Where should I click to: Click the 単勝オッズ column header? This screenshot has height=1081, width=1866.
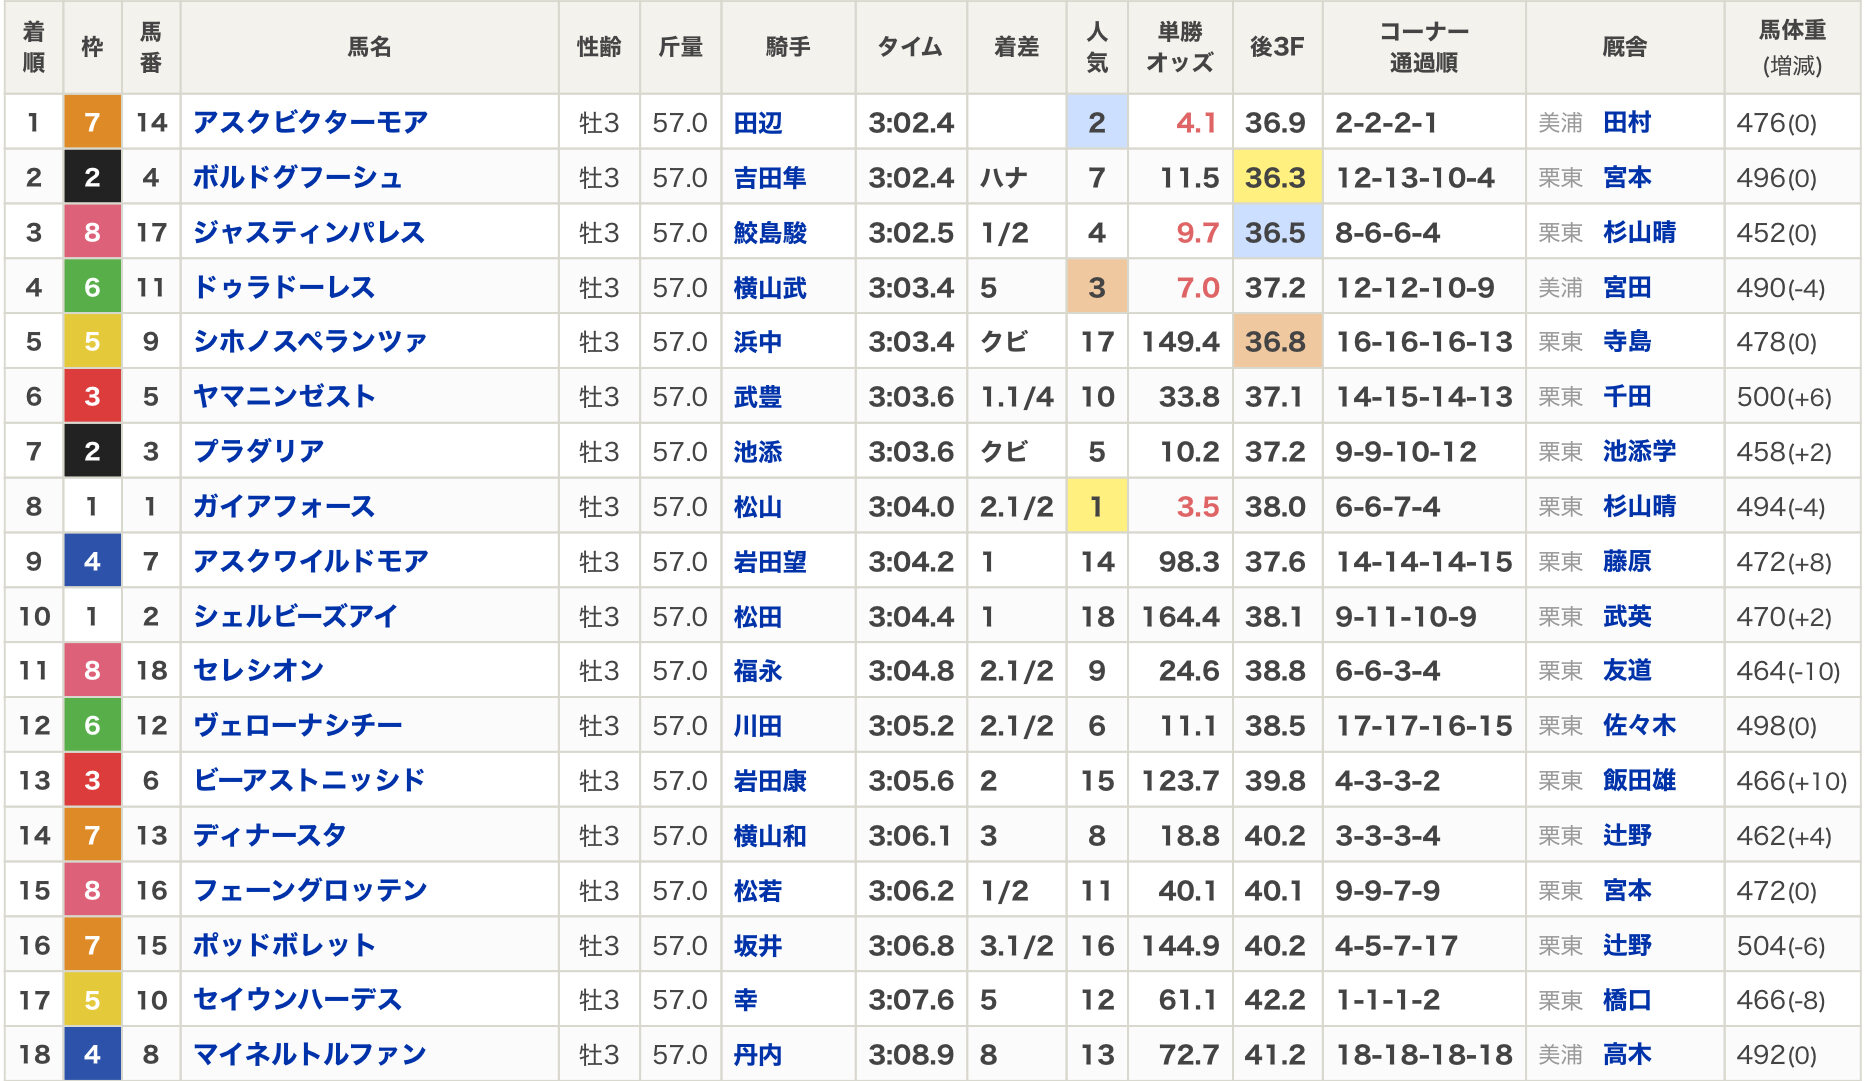point(1179,47)
